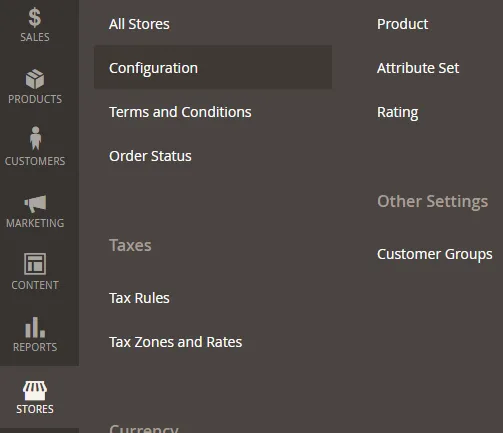
Task: Open Terms and Conditions
Action: (180, 112)
